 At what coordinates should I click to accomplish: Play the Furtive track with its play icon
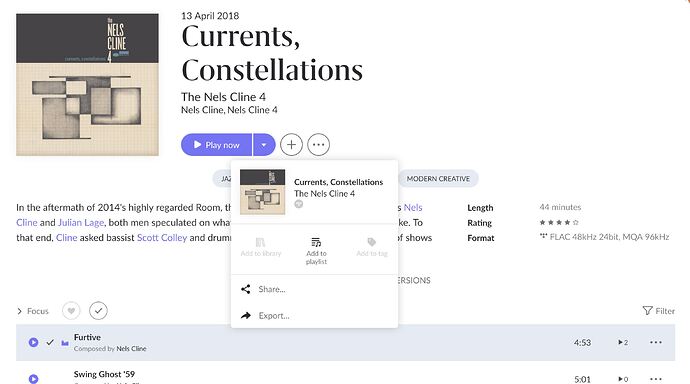click(x=33, y=342)
